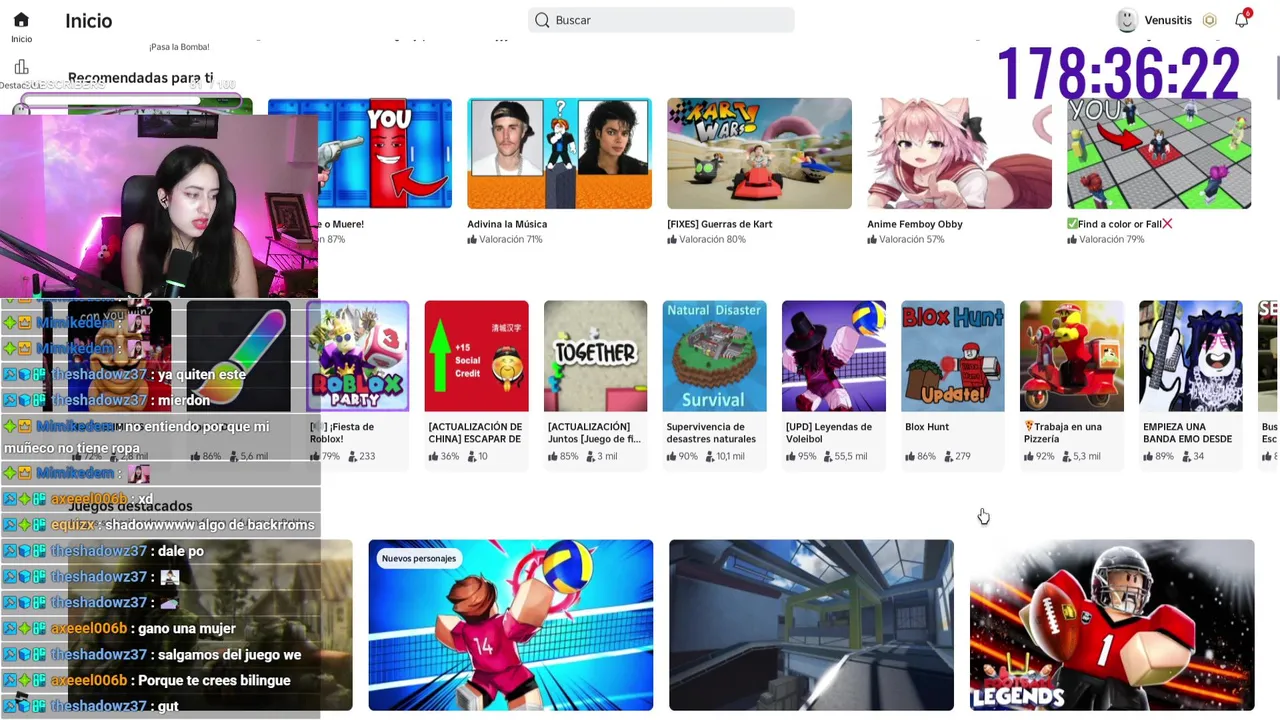Image resolution: width=1280 pixels, height=720 pixels.
Task: Open the Trabaja en una Pizzería tile
Action: pos(1071,356)
